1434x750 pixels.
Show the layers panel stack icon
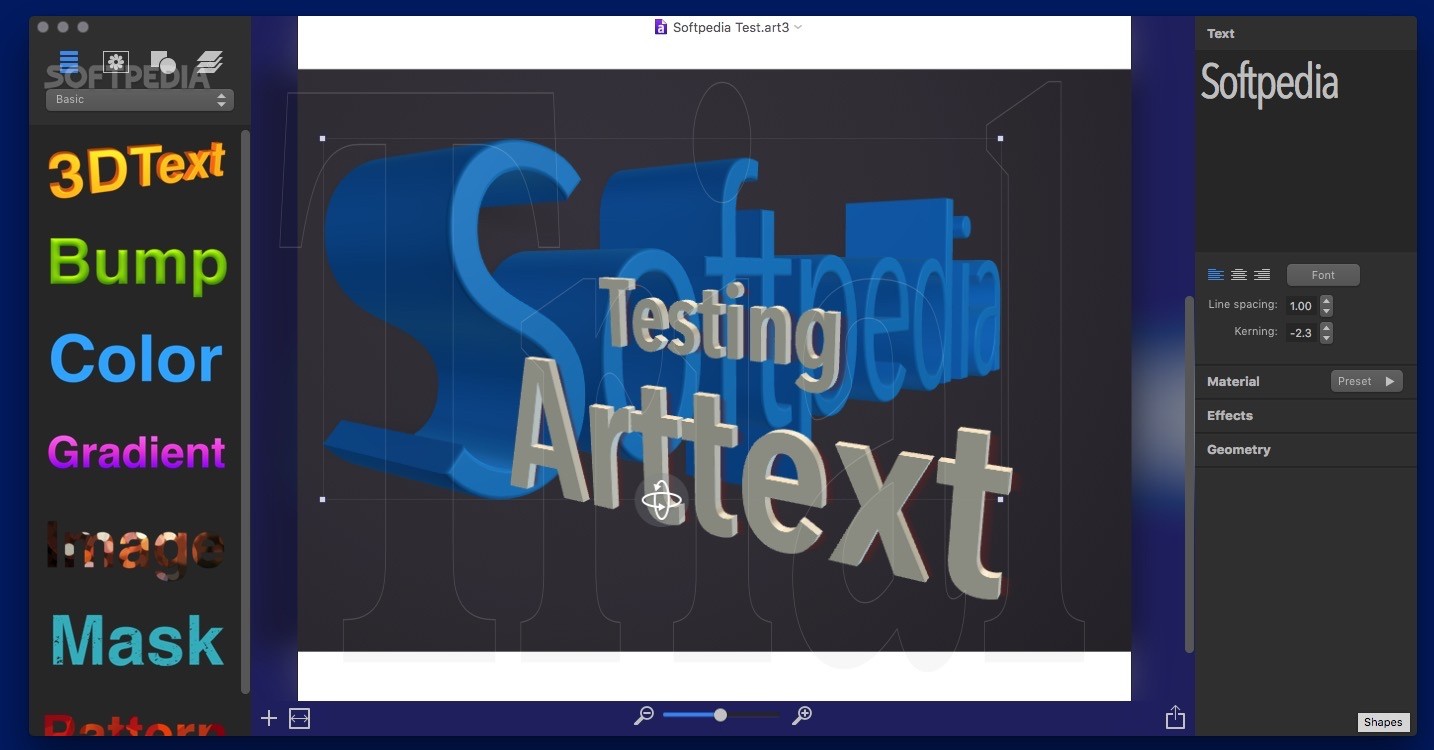pos(209,62)
